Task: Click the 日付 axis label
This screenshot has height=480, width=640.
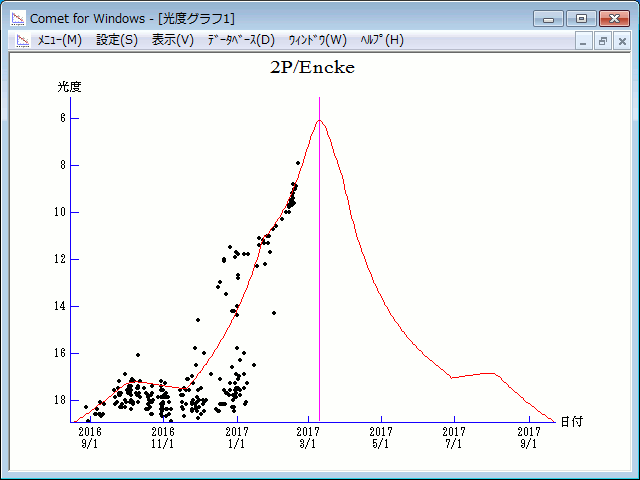Action: click(571, 422)
